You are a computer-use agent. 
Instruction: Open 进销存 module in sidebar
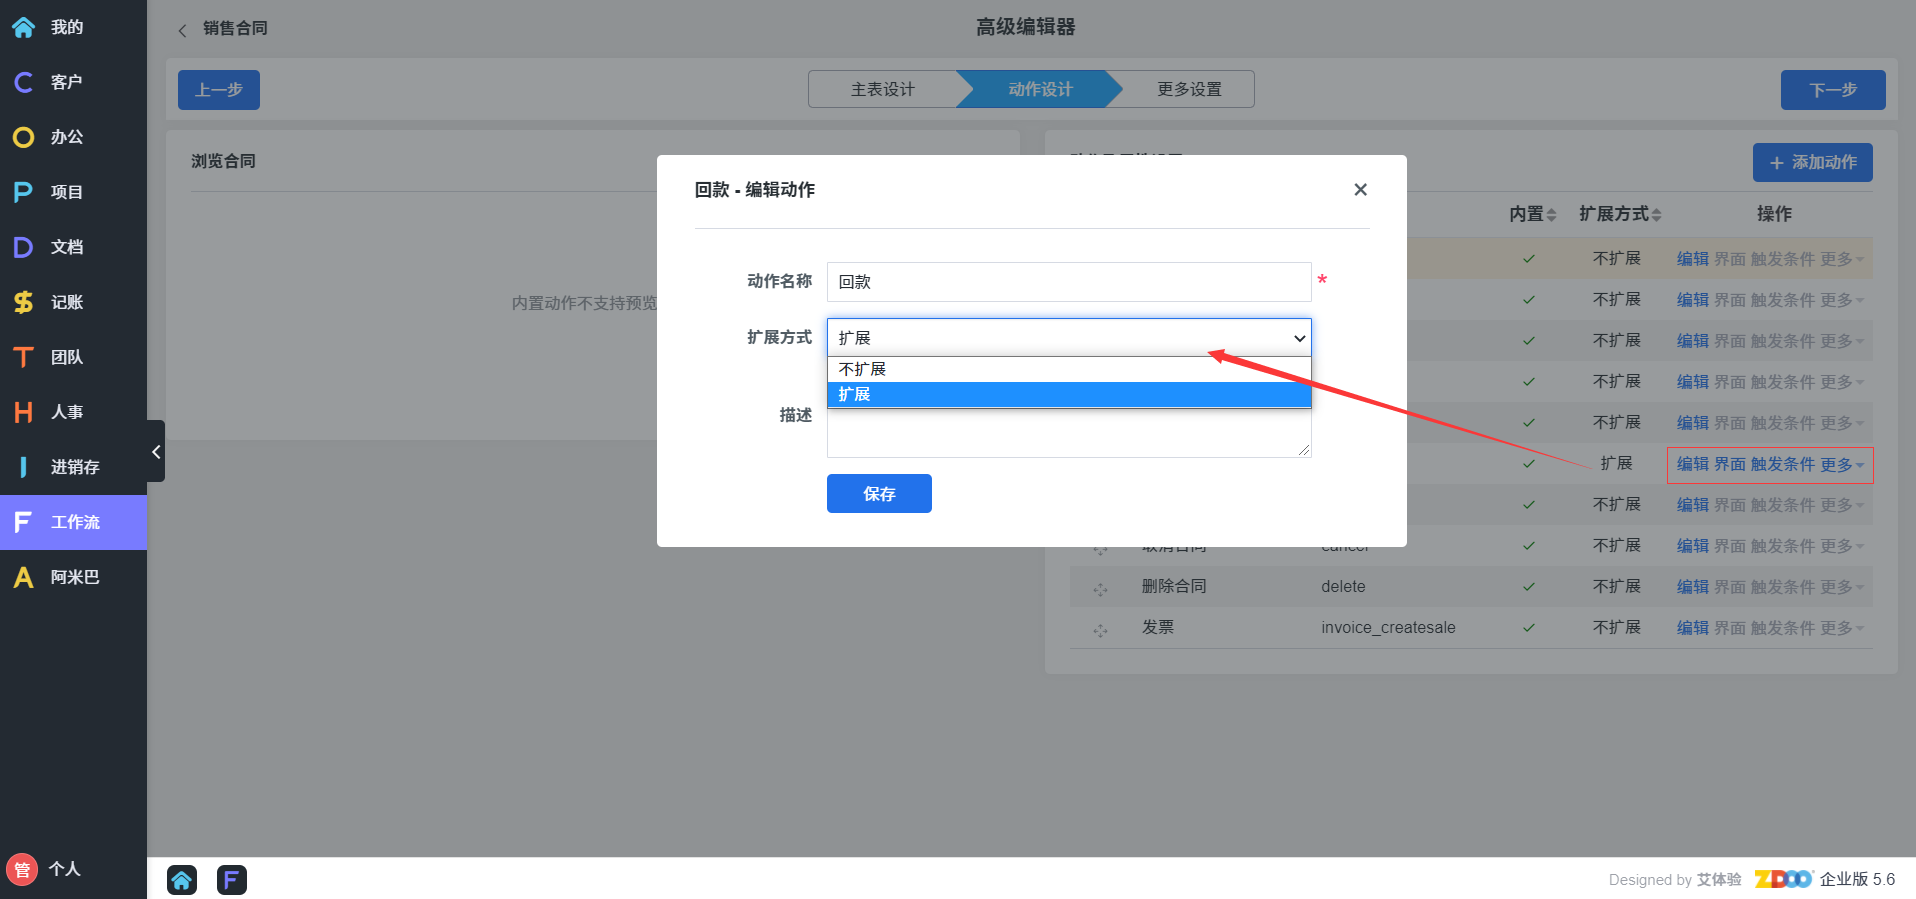(73, 467)
